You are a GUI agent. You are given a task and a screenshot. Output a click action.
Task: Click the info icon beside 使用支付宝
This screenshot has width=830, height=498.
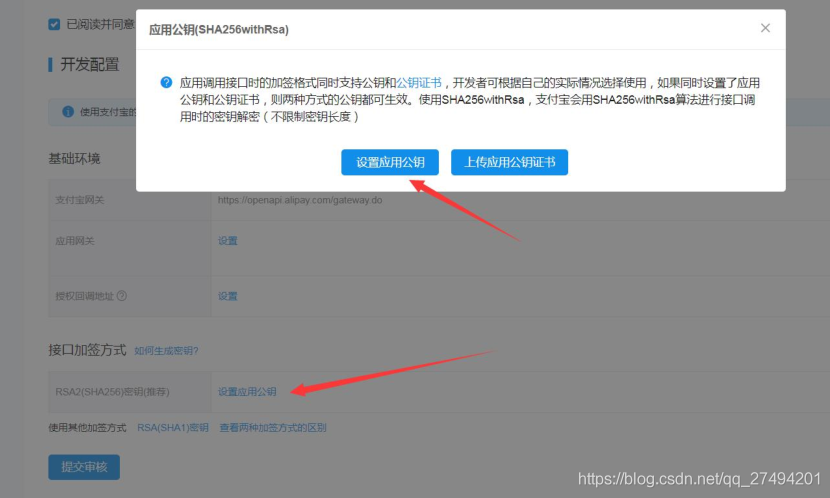point(68,112)
